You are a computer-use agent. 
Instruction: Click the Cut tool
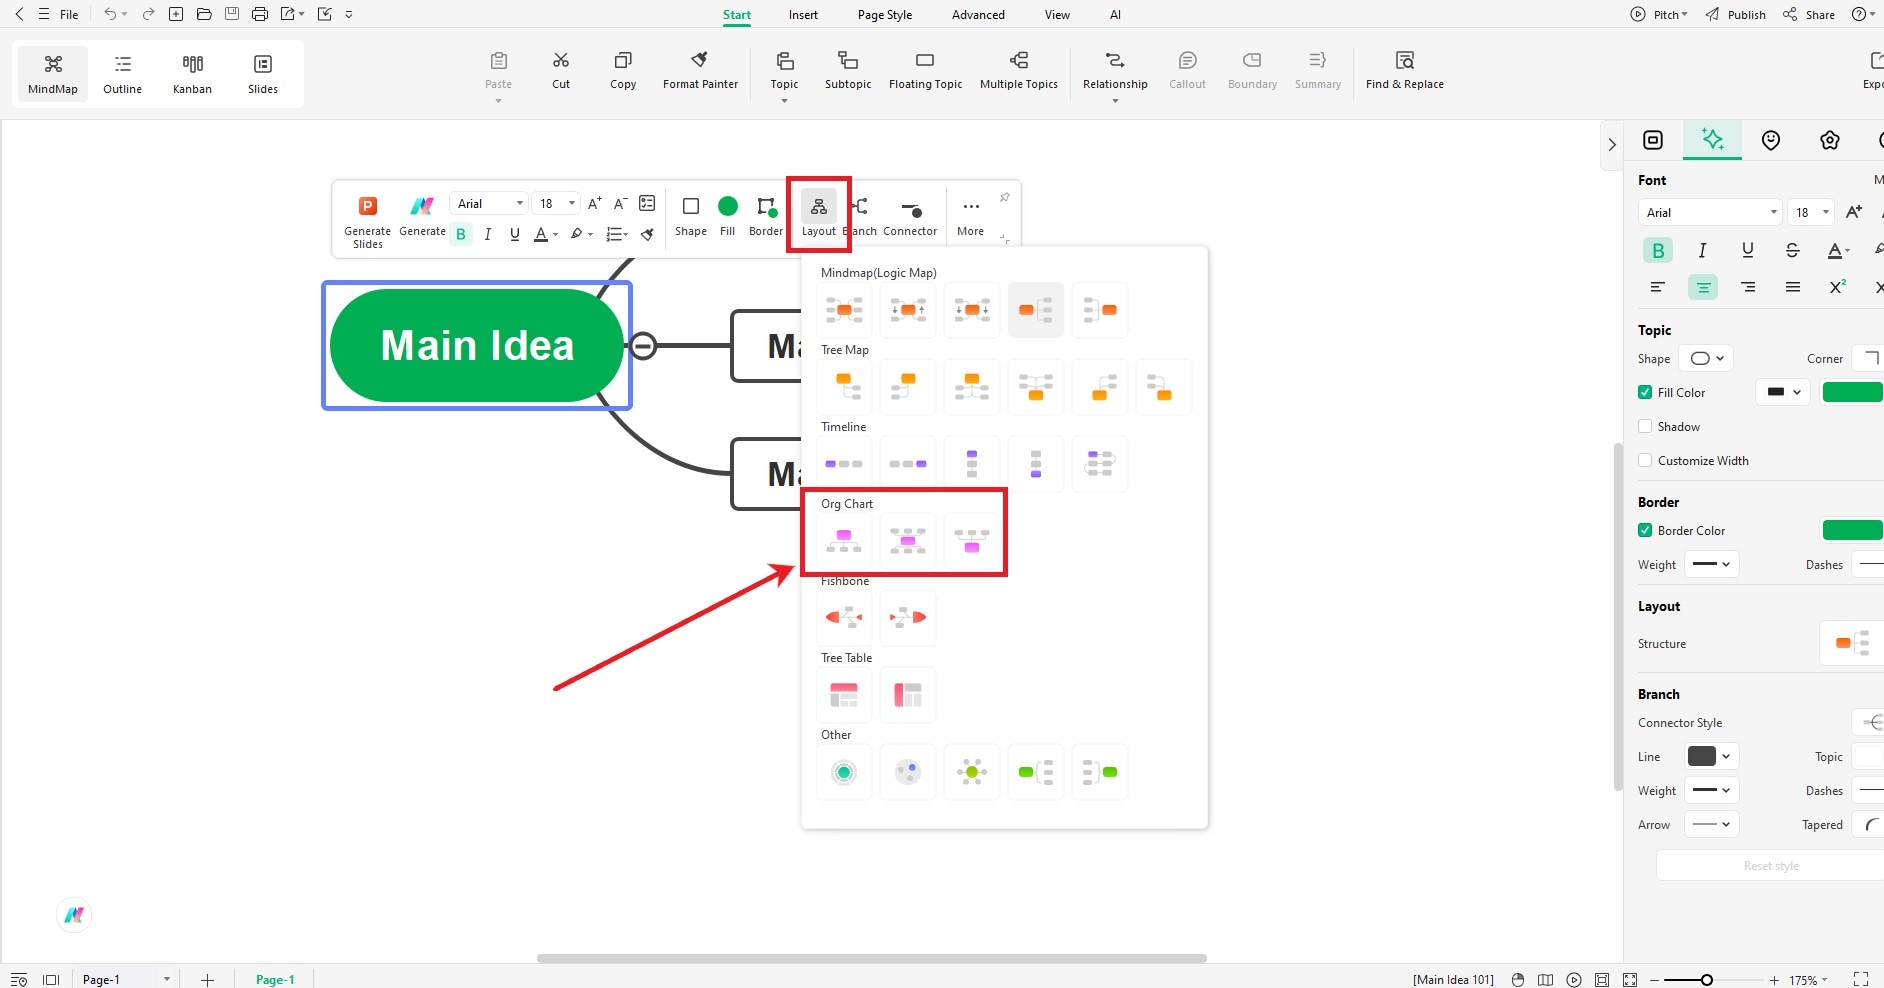tap(561, 71)
